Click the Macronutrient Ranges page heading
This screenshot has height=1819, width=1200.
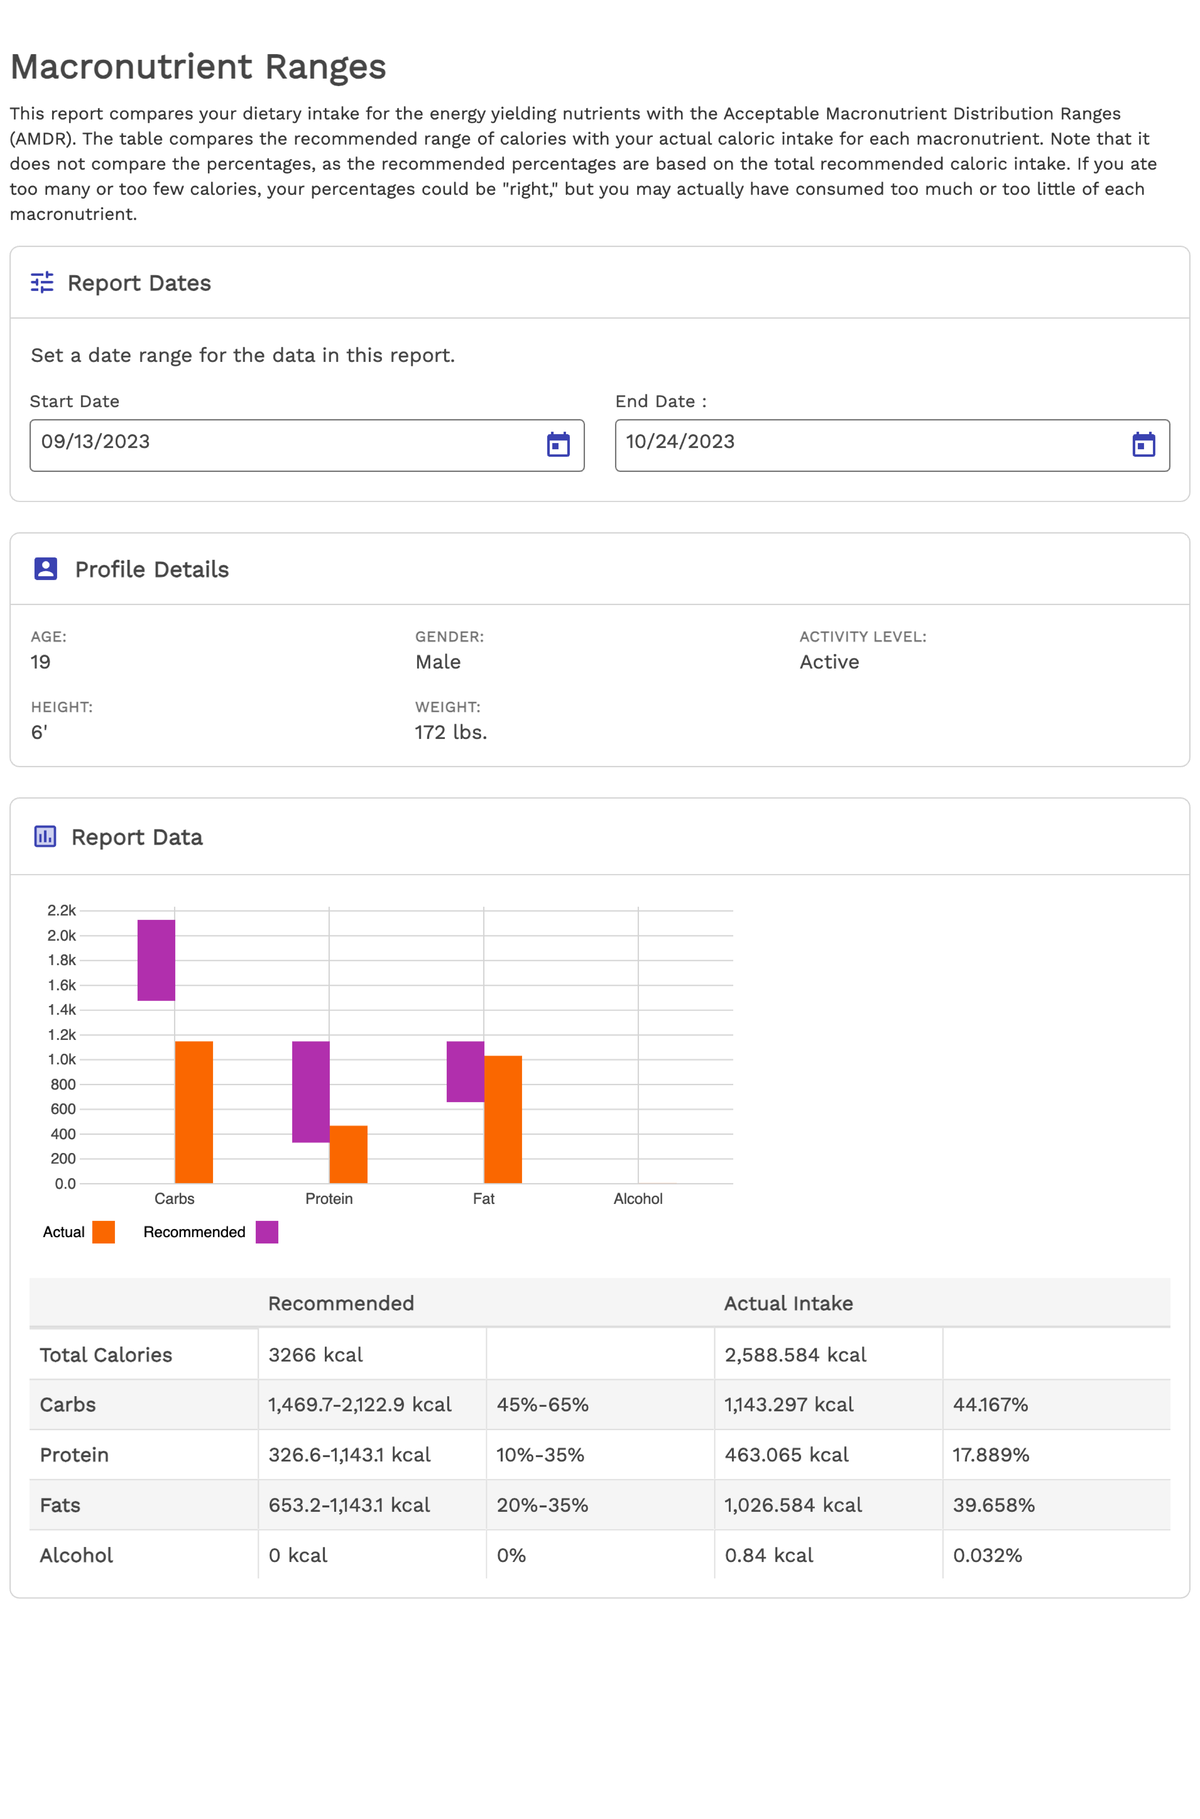click(x=198, y=67)
